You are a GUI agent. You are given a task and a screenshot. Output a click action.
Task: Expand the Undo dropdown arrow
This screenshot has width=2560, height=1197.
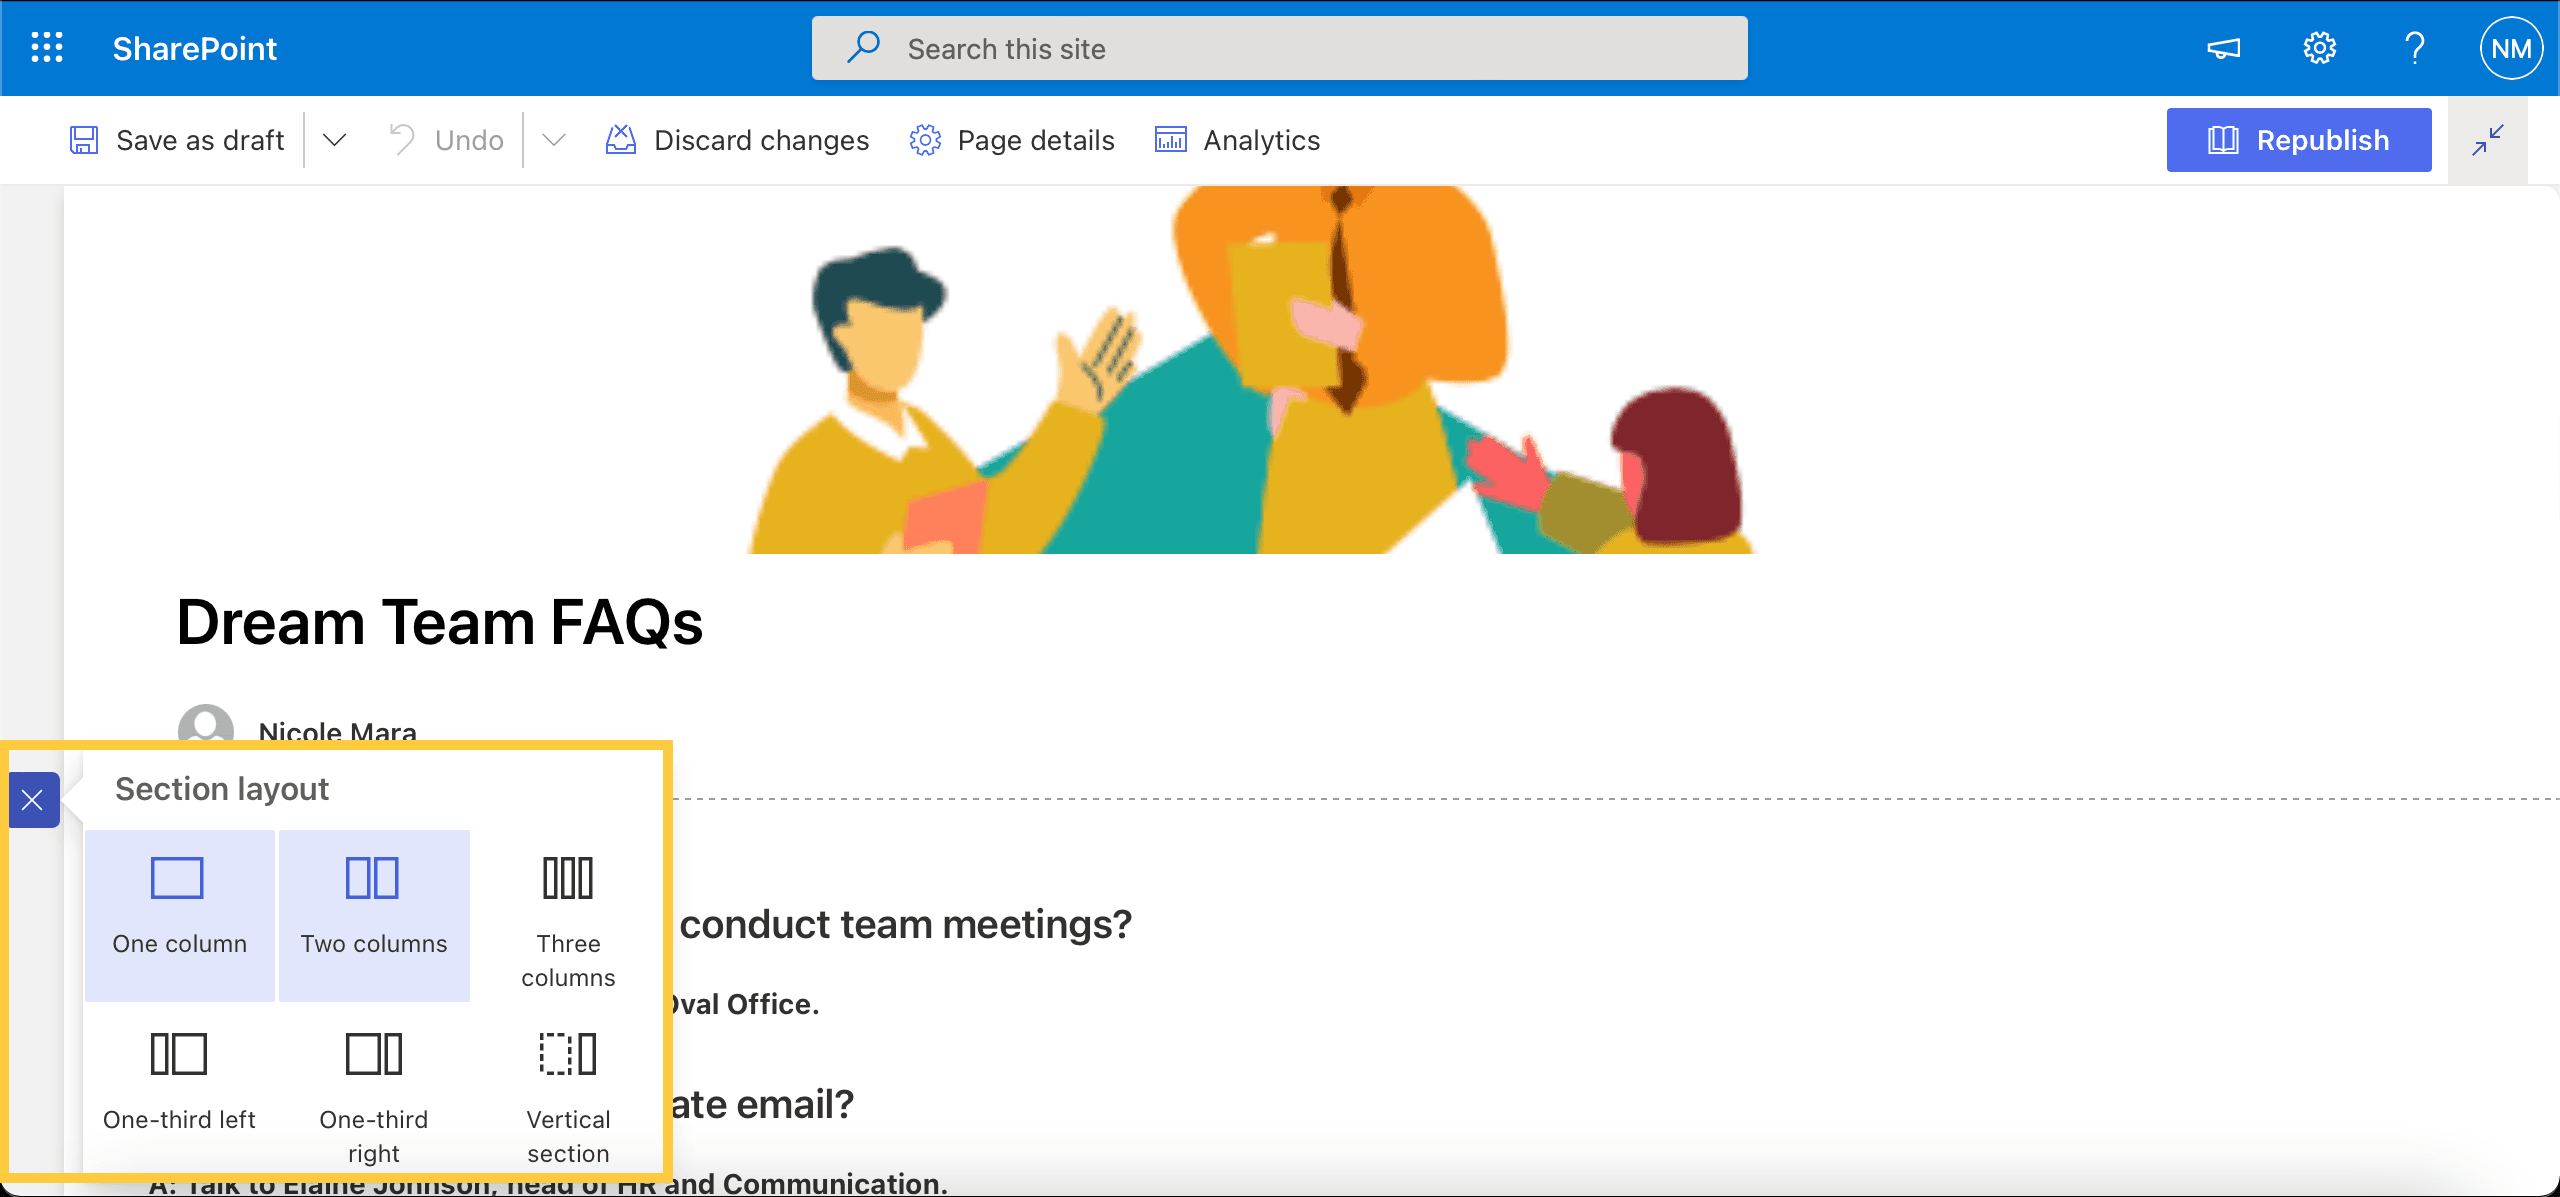tap(553, 139)
